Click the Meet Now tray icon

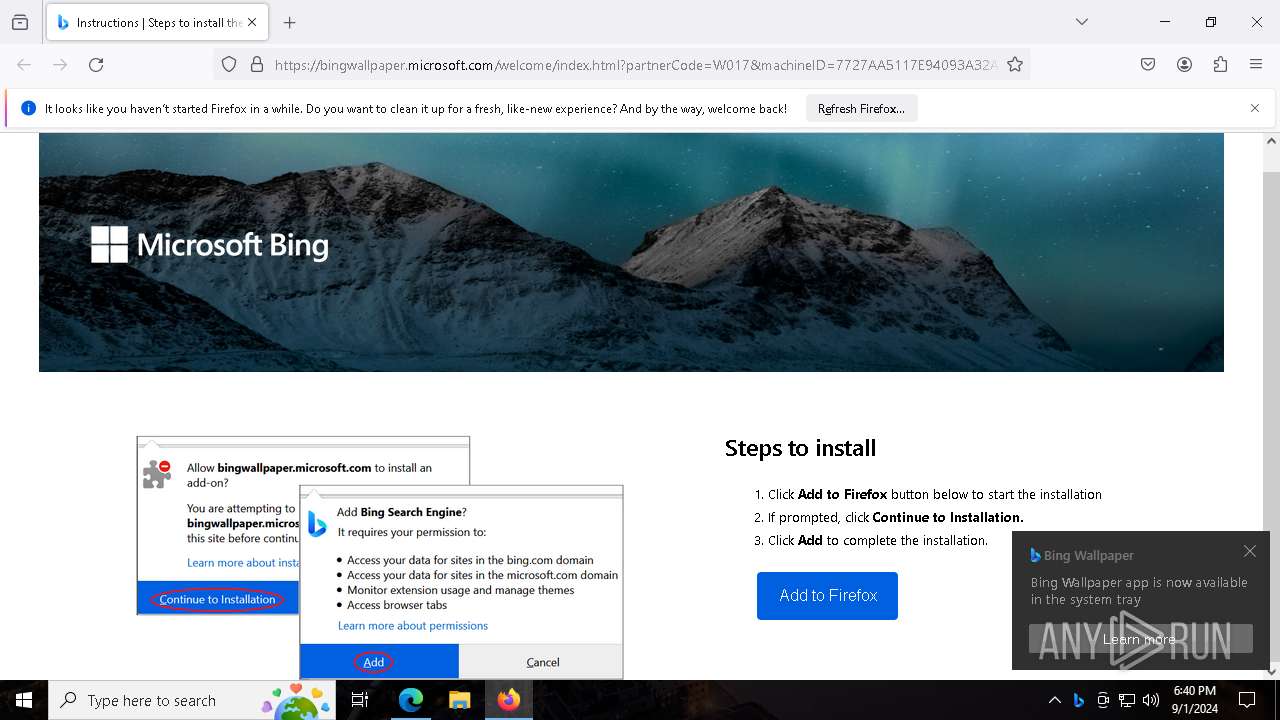click(1103, 700)
